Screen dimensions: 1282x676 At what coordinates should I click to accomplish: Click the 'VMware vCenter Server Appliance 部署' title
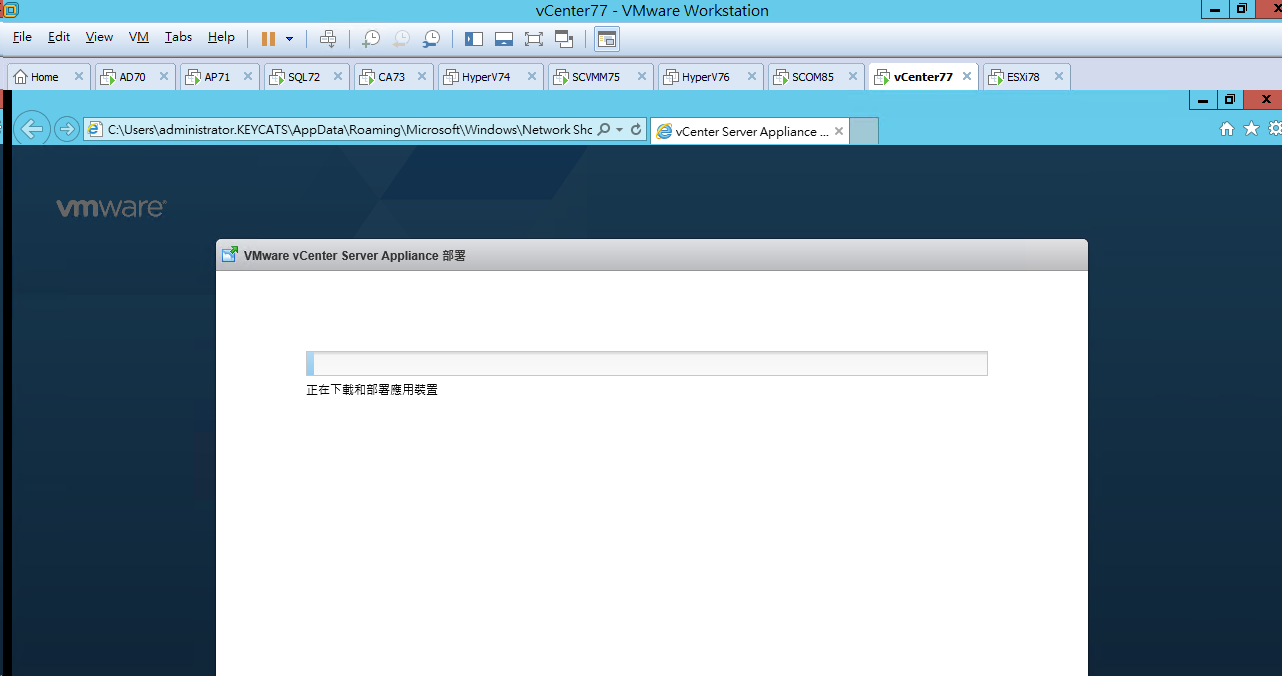(x=355, y=256)
